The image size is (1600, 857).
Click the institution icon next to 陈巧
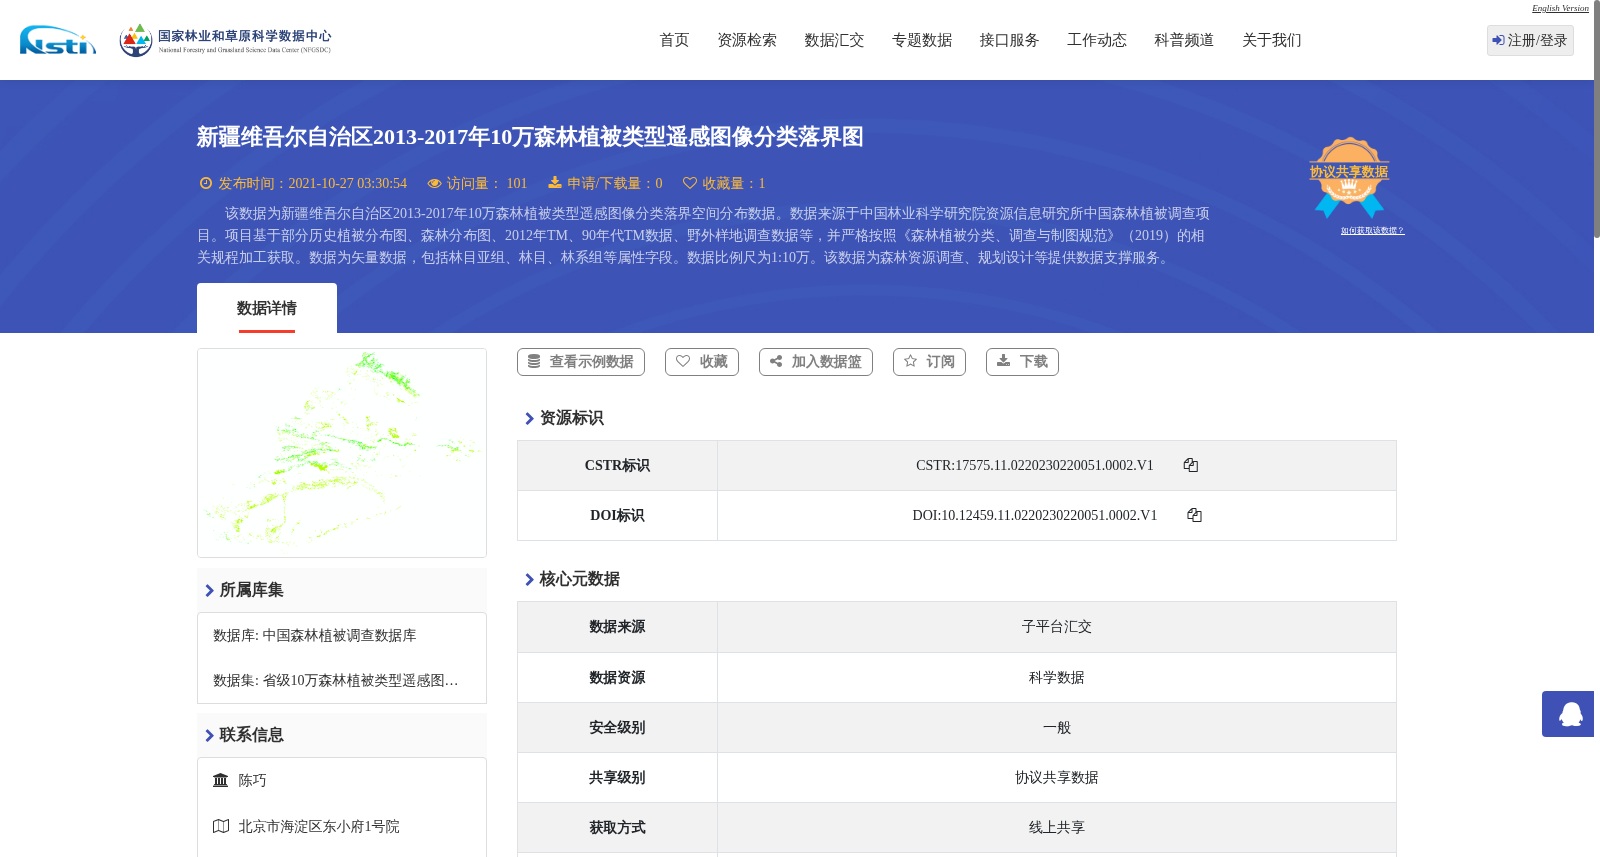pyautogui.click(x=220, y=780)
